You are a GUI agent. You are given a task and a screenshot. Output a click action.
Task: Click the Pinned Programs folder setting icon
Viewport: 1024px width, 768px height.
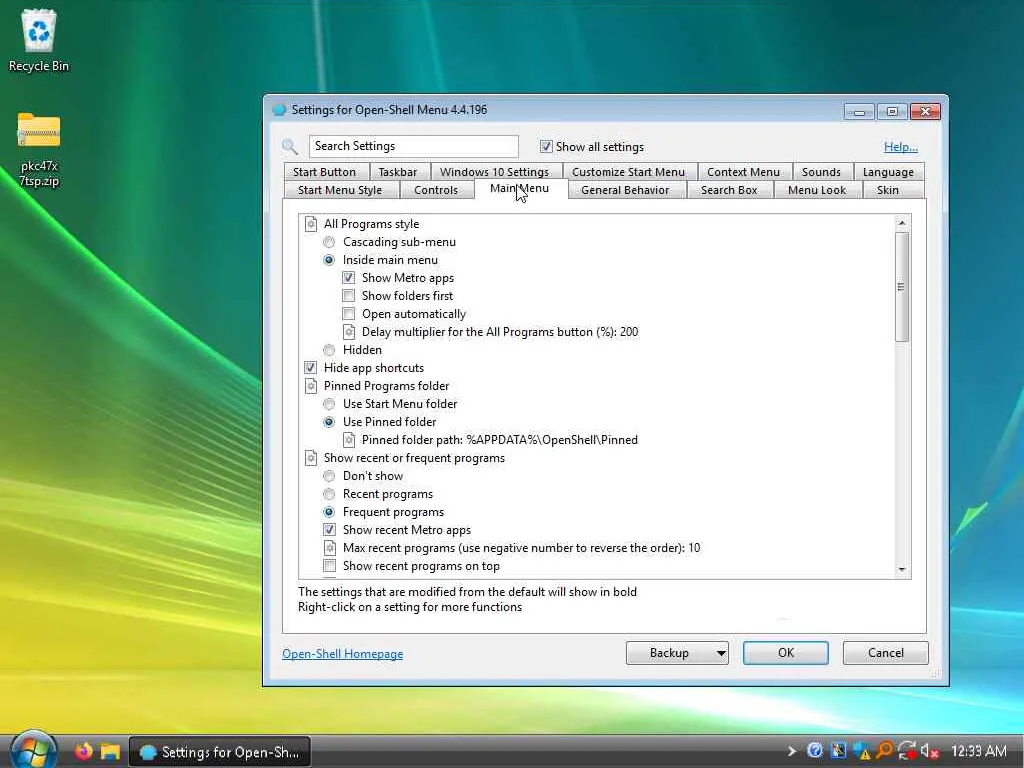click(x=311, y=386)
